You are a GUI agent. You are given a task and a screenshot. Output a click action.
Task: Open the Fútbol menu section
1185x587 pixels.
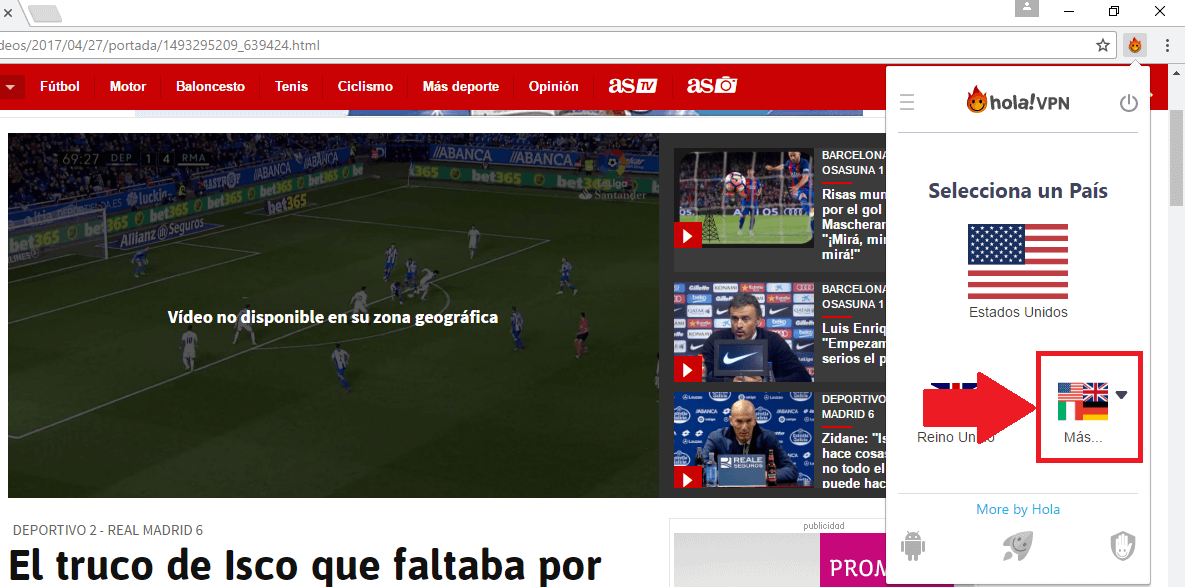pyautogui.click(x=60, y=86)
